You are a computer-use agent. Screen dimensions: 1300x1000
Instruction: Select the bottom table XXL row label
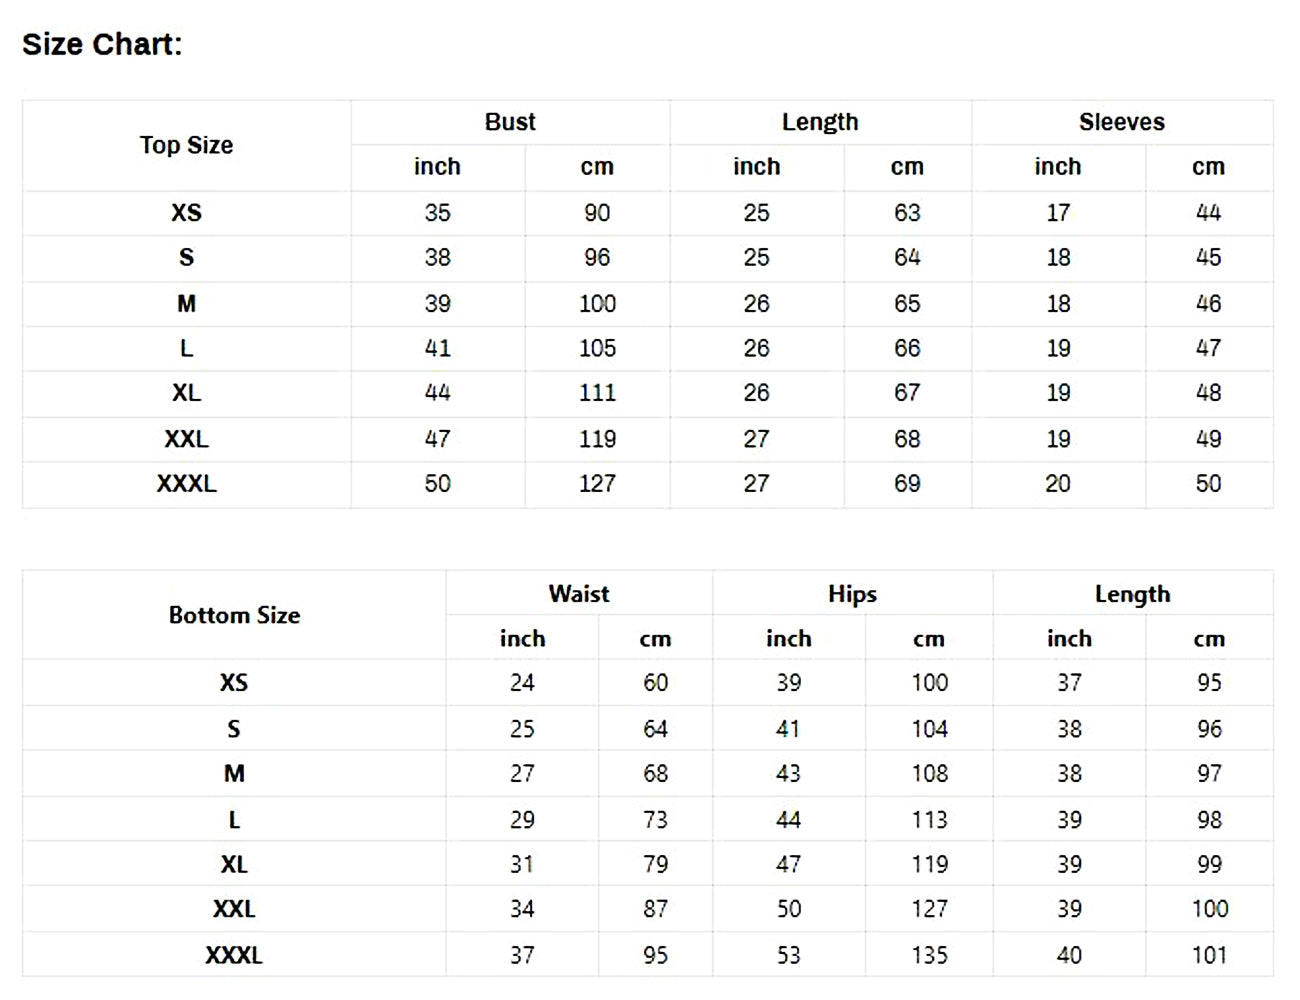[234, 909]
